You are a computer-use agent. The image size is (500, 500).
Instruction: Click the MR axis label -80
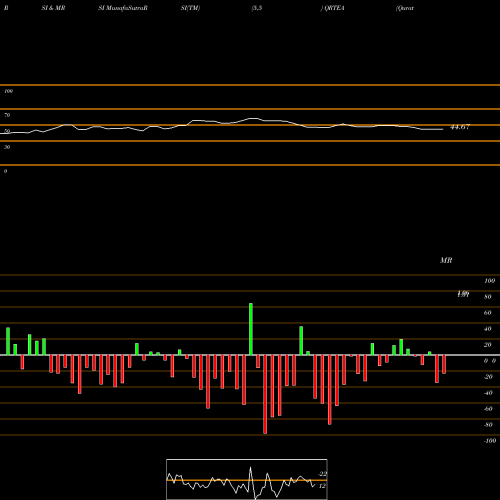click(488, 425)
